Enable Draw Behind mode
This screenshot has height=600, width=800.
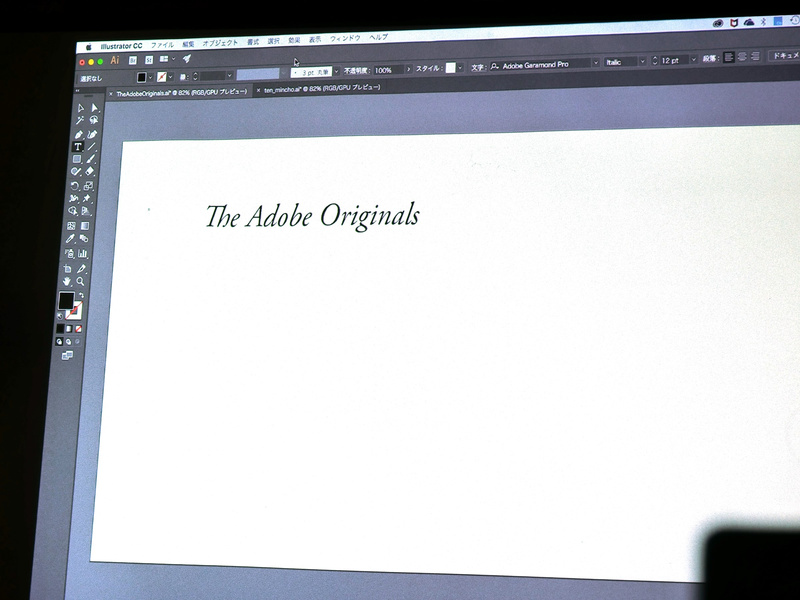(x=68, y=342)
